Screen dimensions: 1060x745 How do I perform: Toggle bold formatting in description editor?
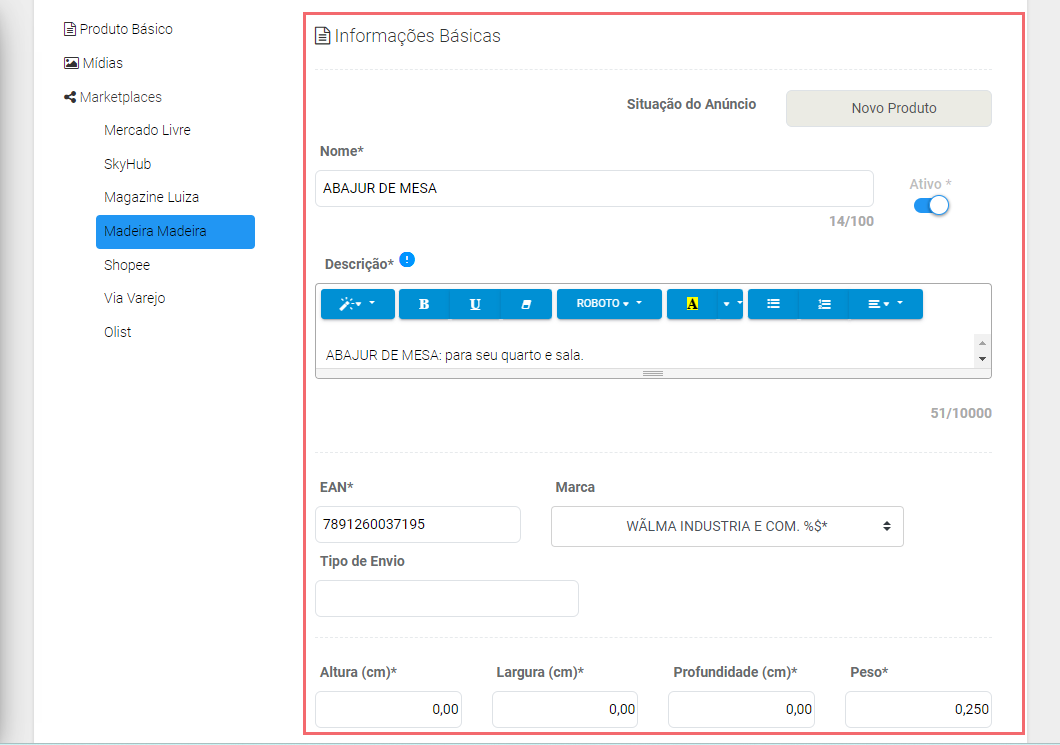click(x=424, y=304)
